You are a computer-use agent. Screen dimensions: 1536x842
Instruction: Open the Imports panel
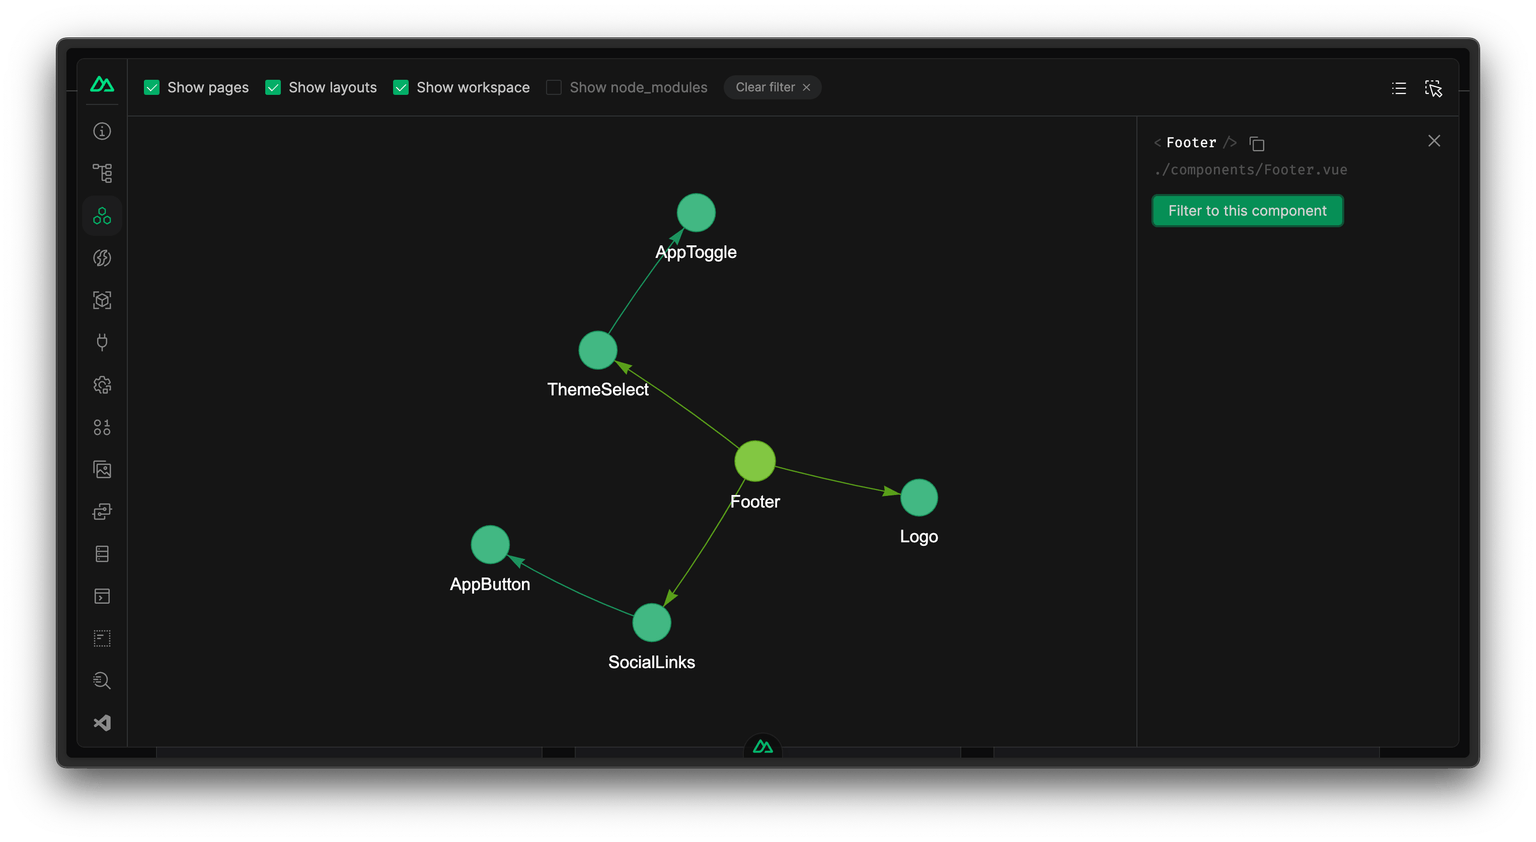tap(101, 257)
